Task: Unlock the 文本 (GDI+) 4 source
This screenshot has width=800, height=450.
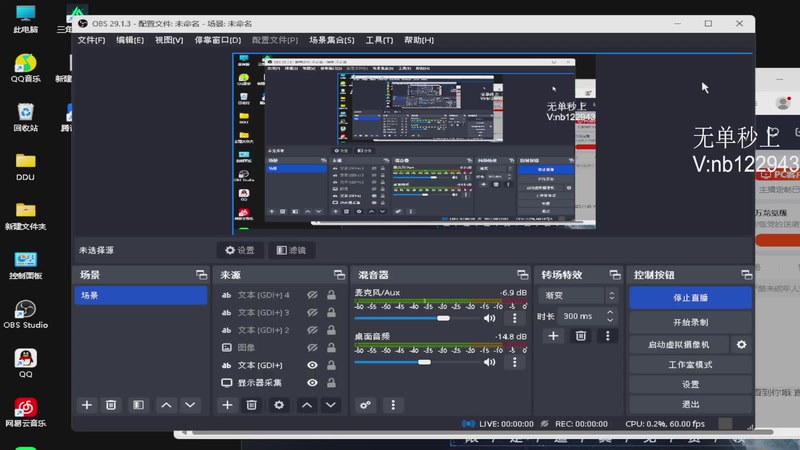Action: pos(331,295)
